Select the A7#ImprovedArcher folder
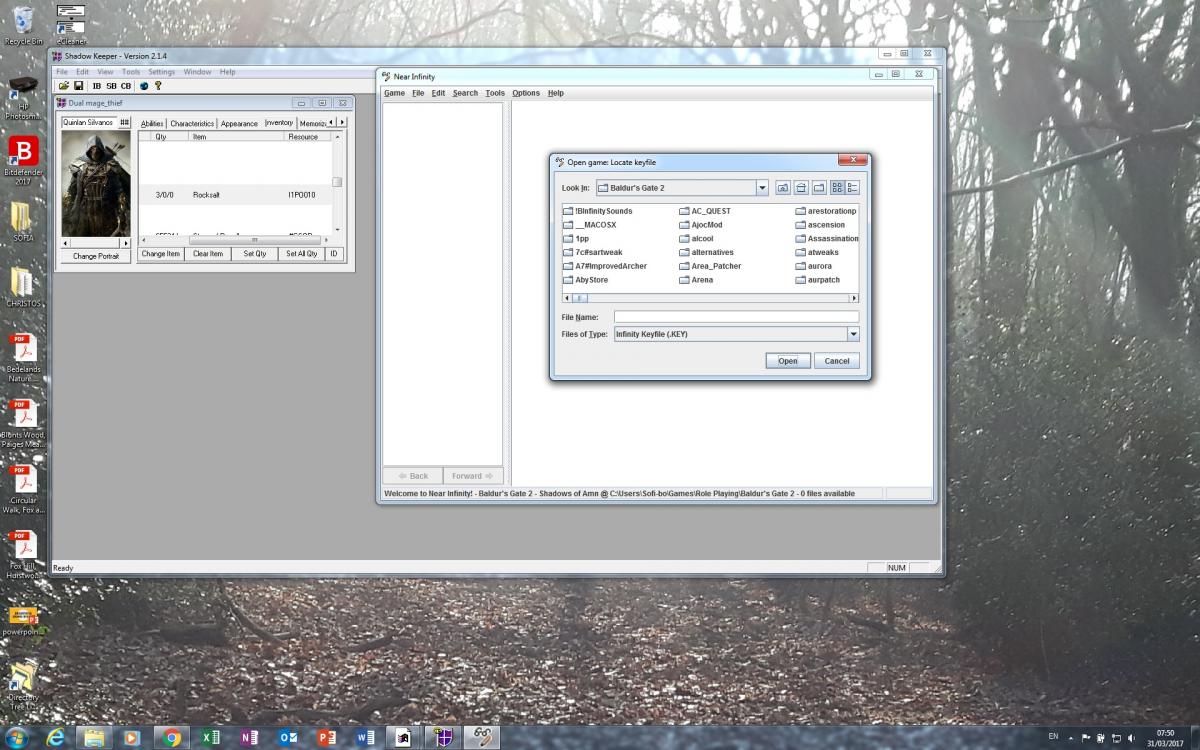Screen dimensions: 1200x750 tap(605, 266)
